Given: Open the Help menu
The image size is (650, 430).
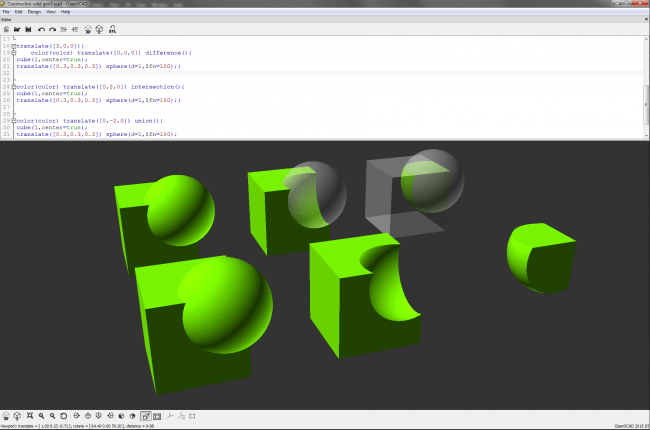Looking at the screenshot, I should pyautogui.click(x=65, y=12).
